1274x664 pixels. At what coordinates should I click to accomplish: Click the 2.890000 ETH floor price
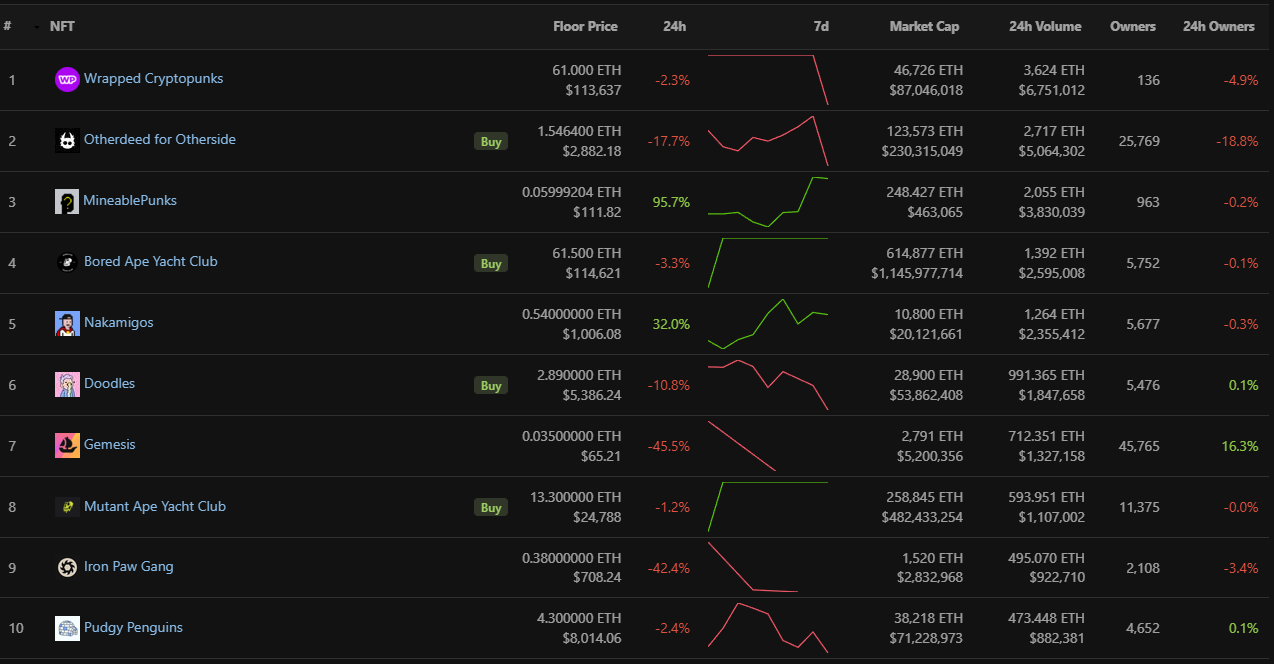pyautogui.click(x=580, y=375)
